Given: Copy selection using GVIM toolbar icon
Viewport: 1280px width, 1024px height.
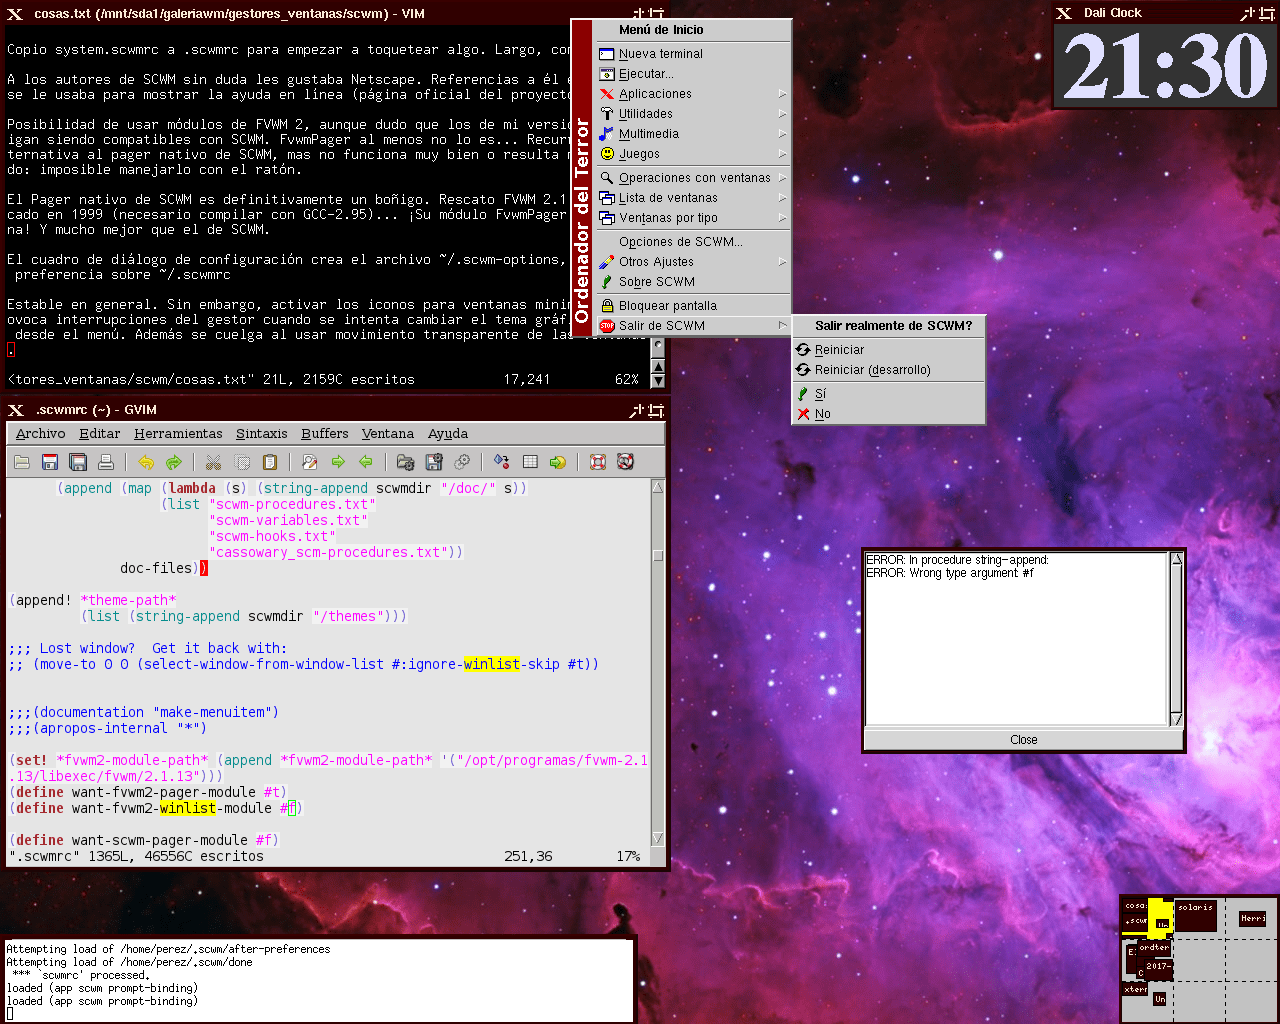Looking at the screenshot, I should click(242, 462).
